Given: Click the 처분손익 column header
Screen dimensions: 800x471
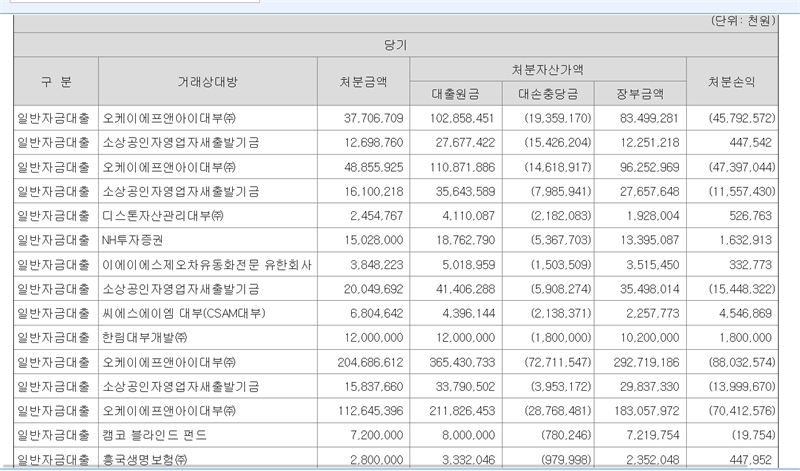Looking at the screenshot, I should [x=735, y=82].
